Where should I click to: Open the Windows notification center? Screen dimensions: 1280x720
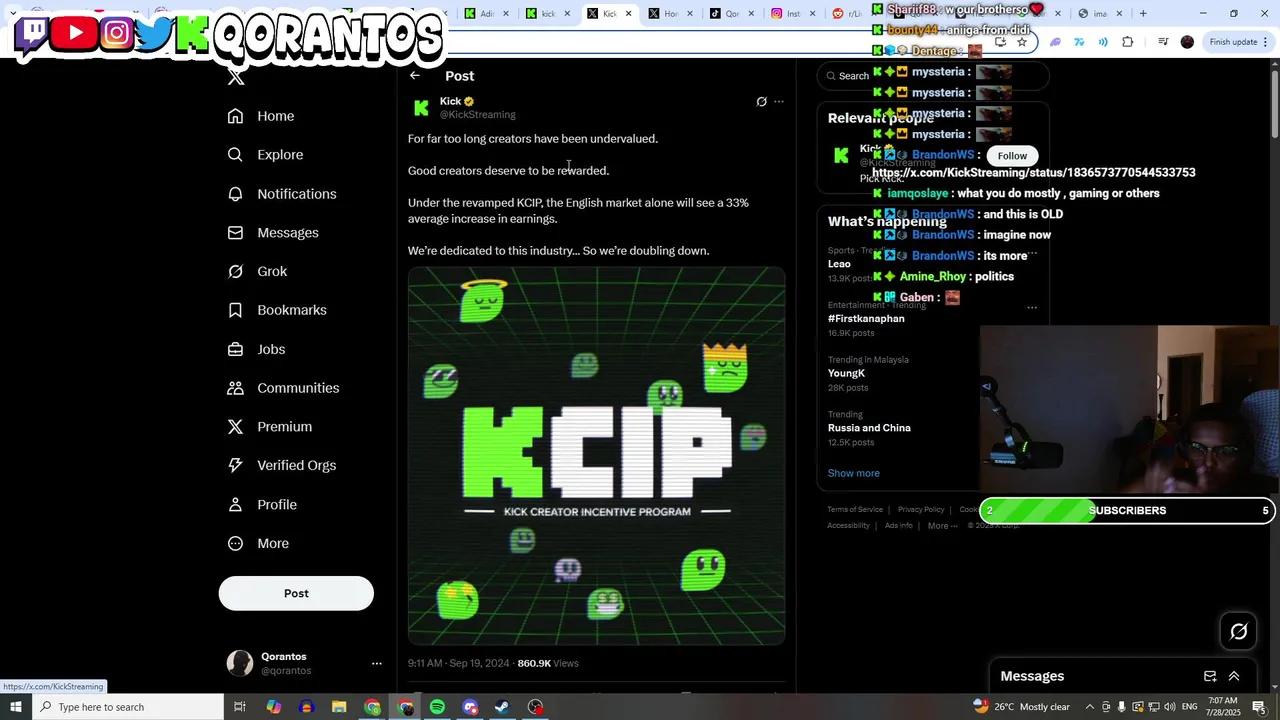tap(1259, 707)
